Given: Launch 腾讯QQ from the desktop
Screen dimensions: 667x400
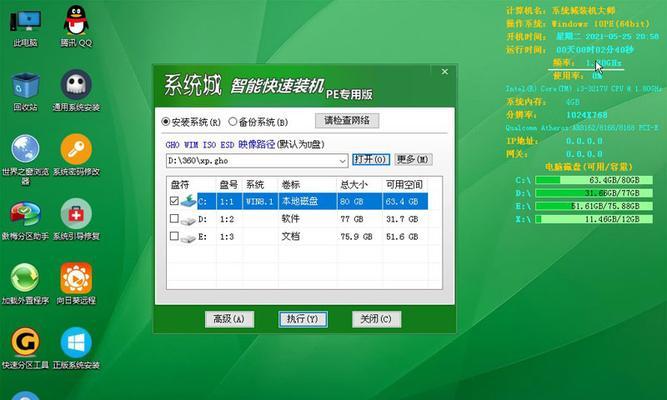Looking at the screenshot, I should pyautogui.click(x=75, y=23).
